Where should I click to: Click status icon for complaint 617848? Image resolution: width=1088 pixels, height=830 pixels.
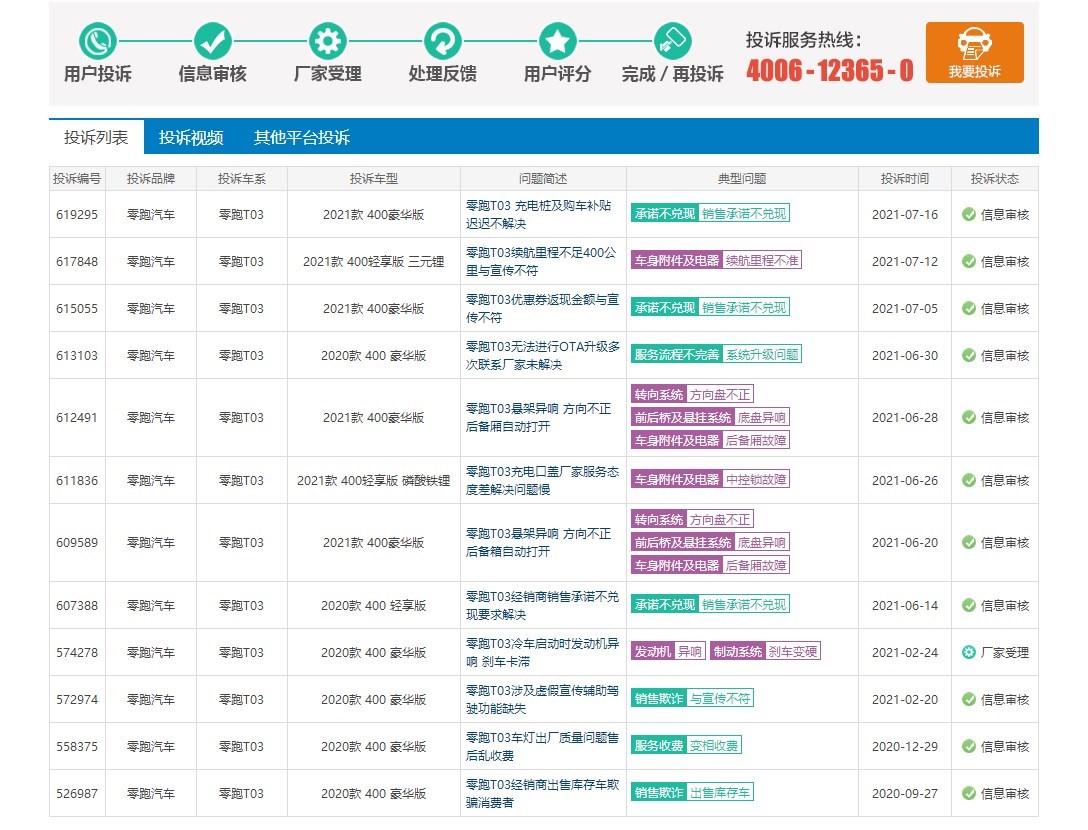pos(969,262)
